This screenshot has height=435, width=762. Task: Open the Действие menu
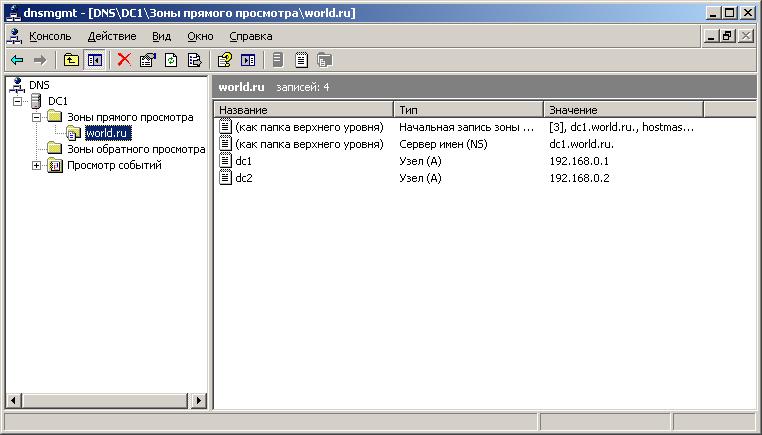112,36
